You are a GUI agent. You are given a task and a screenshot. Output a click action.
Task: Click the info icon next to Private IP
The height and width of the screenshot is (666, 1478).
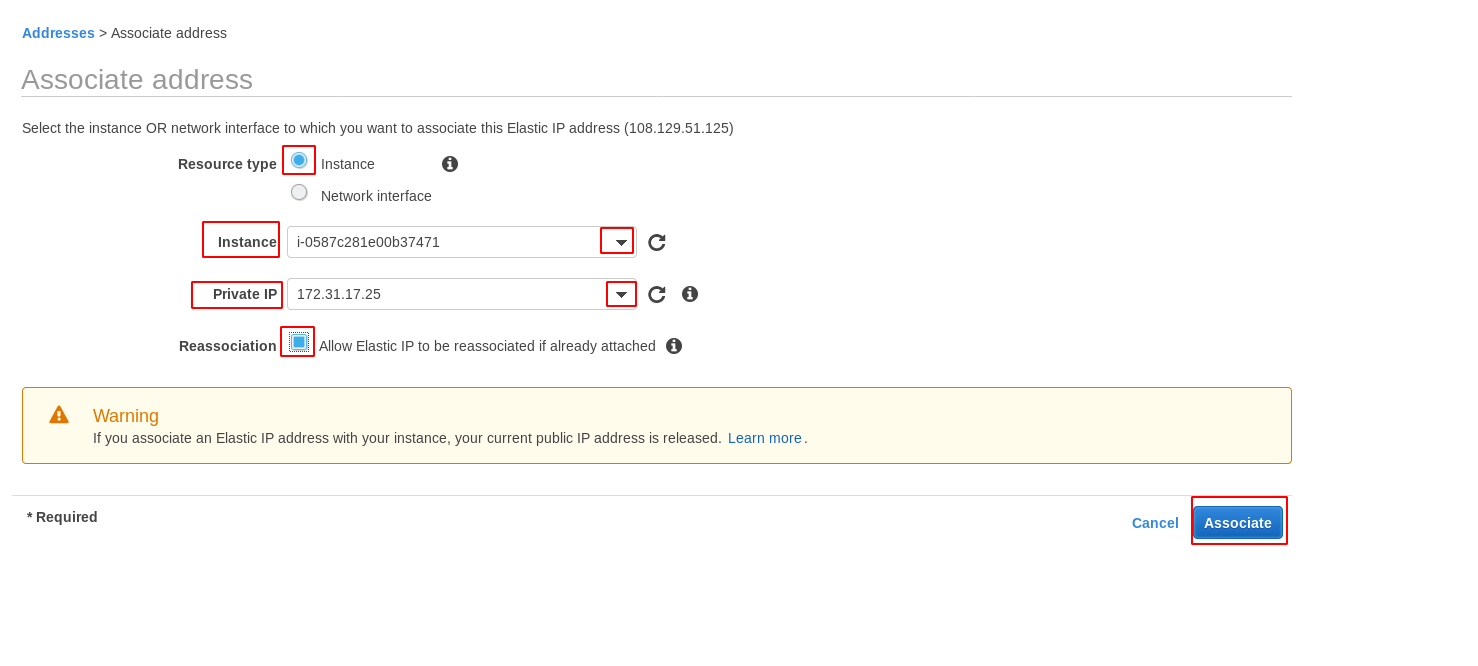click(x=690, y=294)
